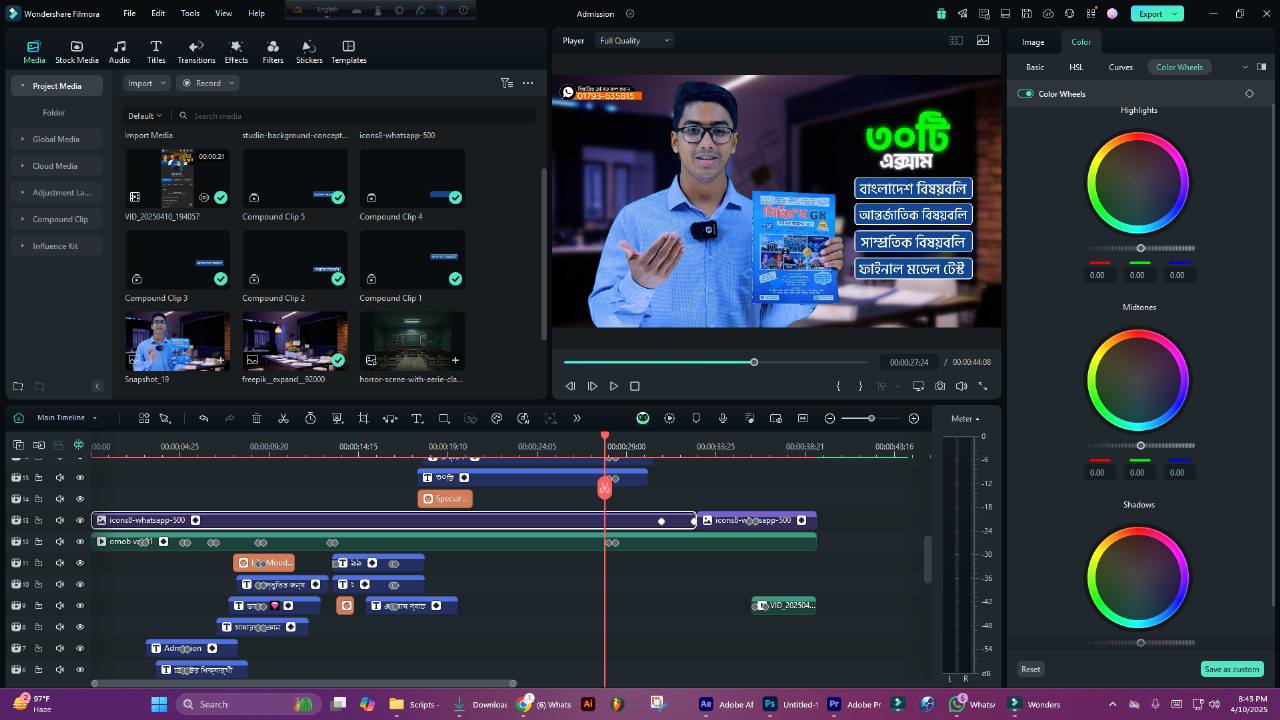Open the Main Timeline dropdown
The image size is (1280, 720).
pos(66,418)
